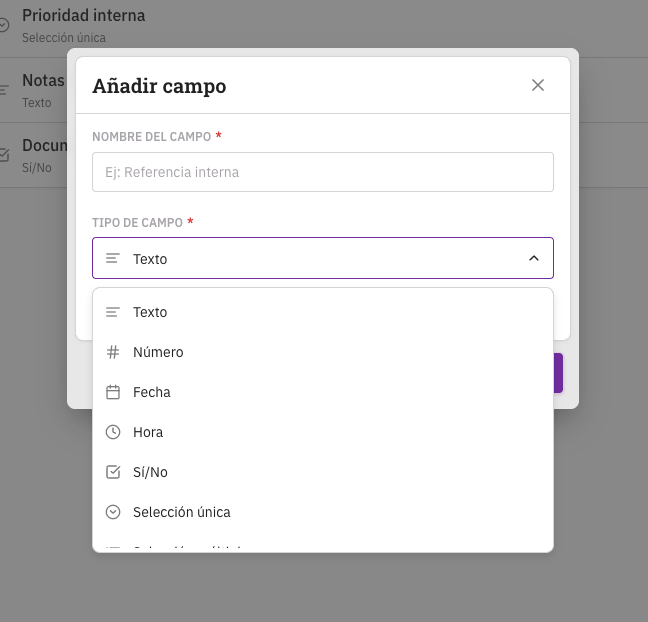Screen dimensions: 648x622
Task: Collapse the Tipo de campo chevron arrow
Action: 534,258
